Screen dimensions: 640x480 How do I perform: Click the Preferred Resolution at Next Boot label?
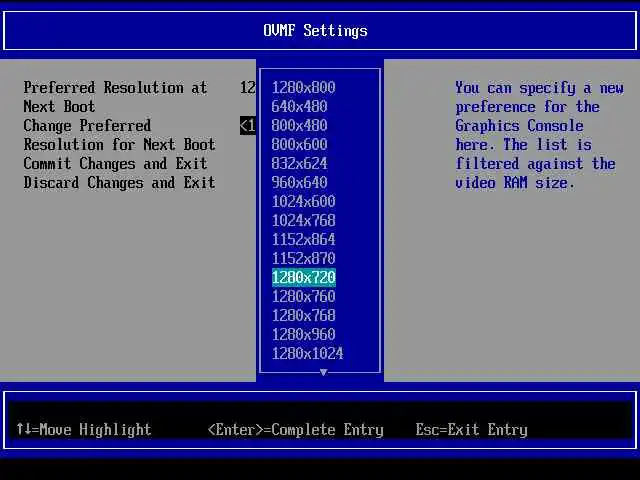(115, 97)
